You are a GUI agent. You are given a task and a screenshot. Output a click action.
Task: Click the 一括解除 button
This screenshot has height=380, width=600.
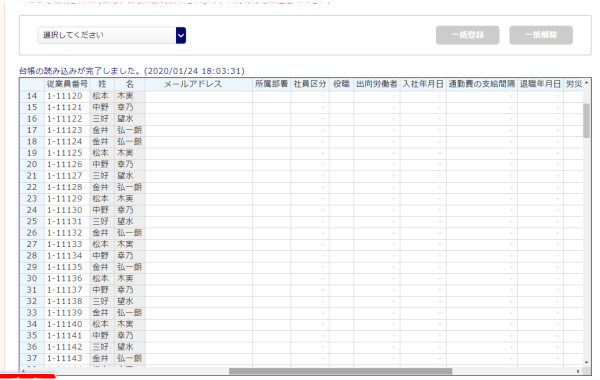click(x=541, y=35)
